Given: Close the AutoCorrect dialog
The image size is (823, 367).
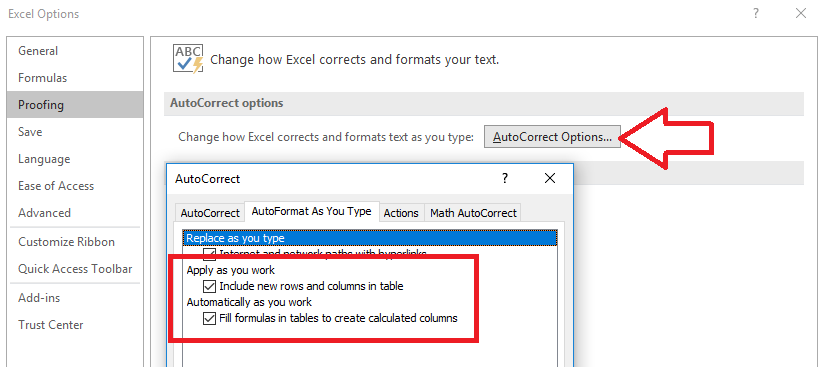Looking at the screenshot, I should coord(550,179).
